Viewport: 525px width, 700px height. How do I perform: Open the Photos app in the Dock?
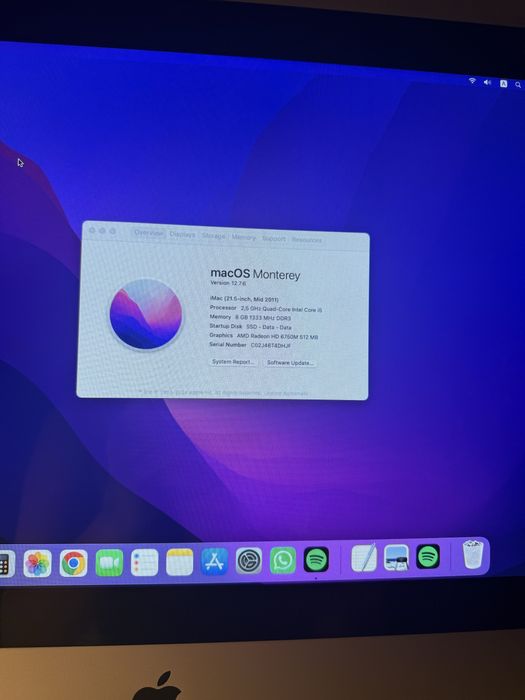tap(38, 563)
